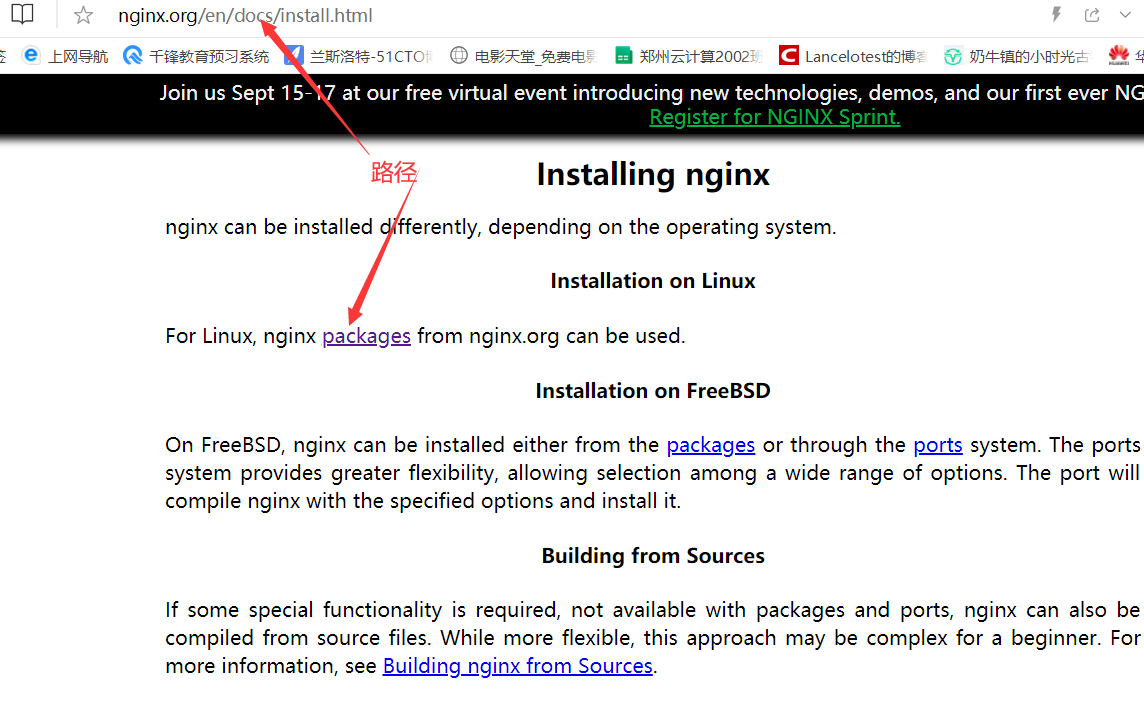Bookmark this page with the star icon
Image resolution: width=1144 pixels, height=728 pixels.
click(x=83, y=15)
